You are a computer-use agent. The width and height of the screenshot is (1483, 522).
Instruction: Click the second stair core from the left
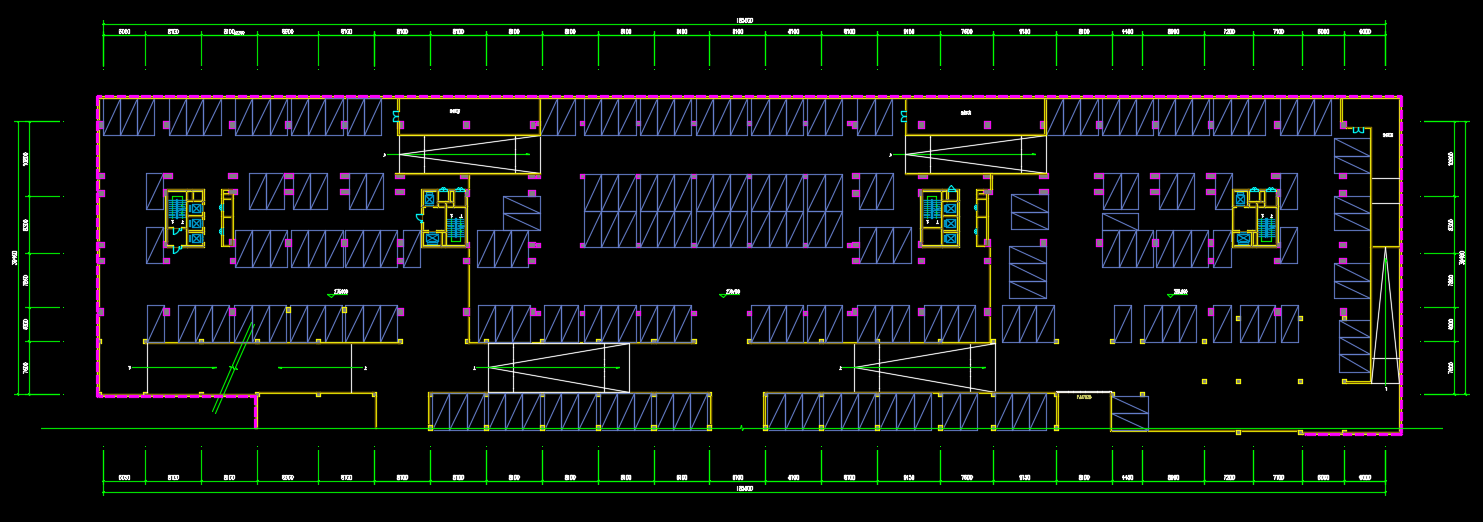tap(445, 217)
